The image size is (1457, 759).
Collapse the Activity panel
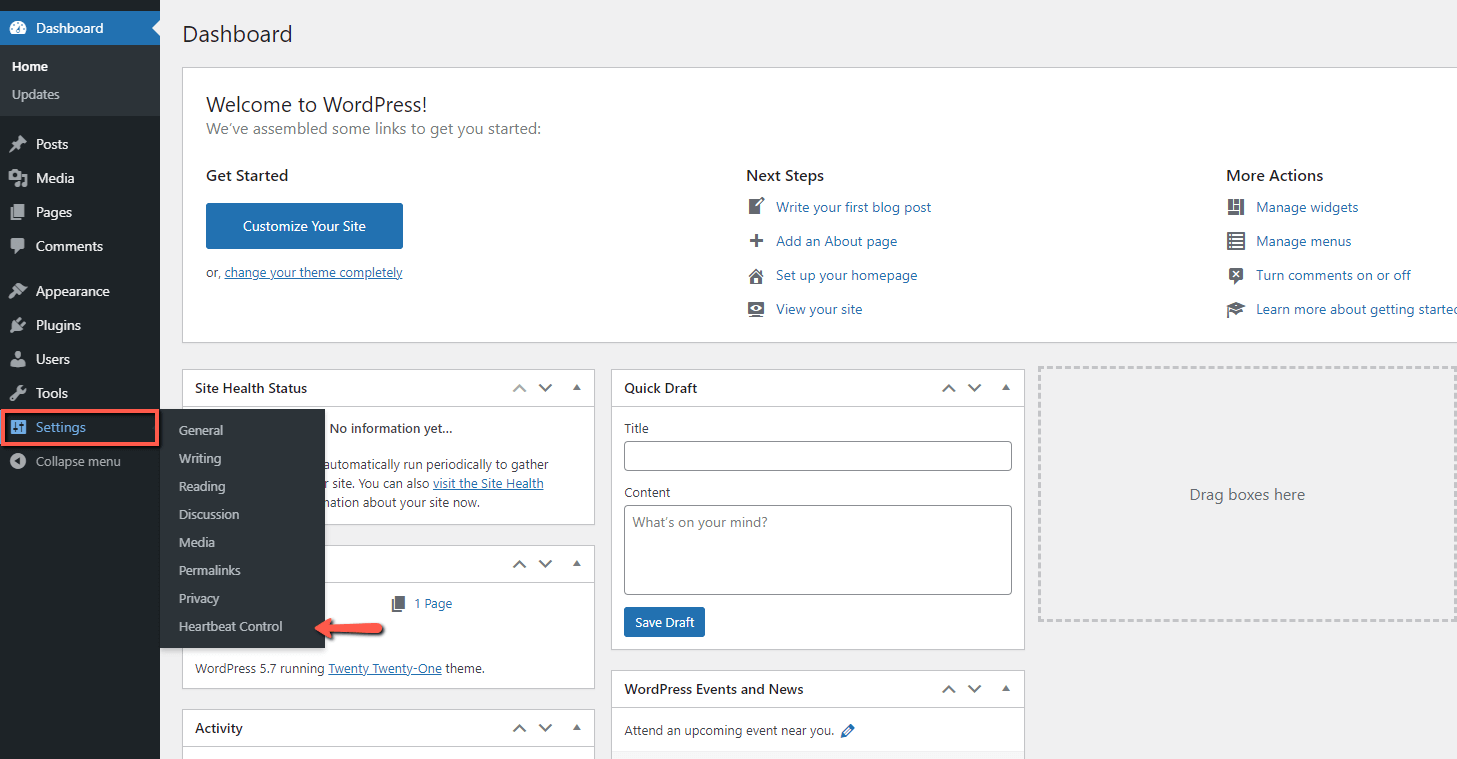pyautogui.click(x=577, y=727)
